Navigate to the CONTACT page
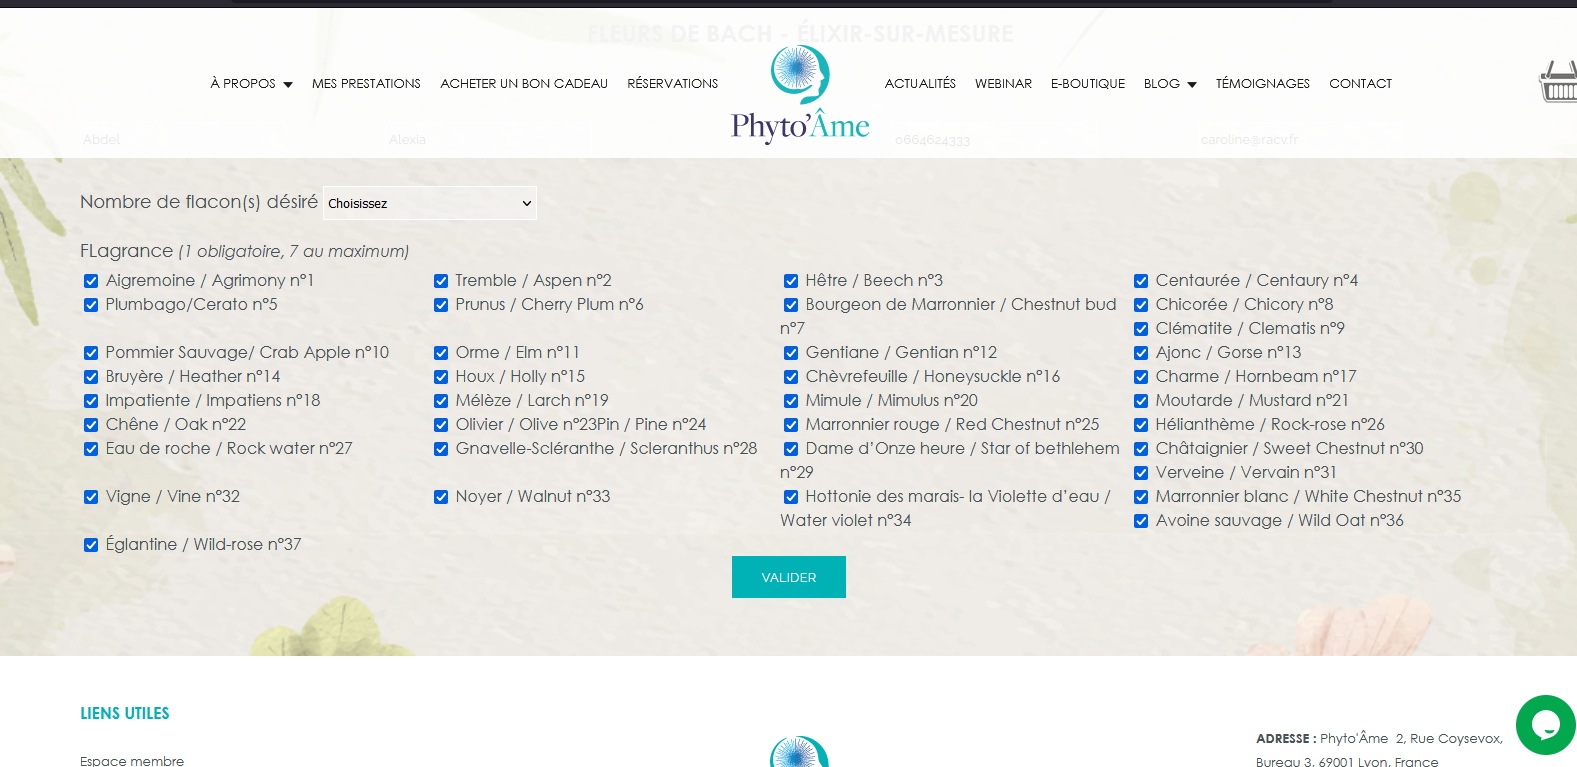The height and width of the screenshot is (767, 1577). (1360, 84)
